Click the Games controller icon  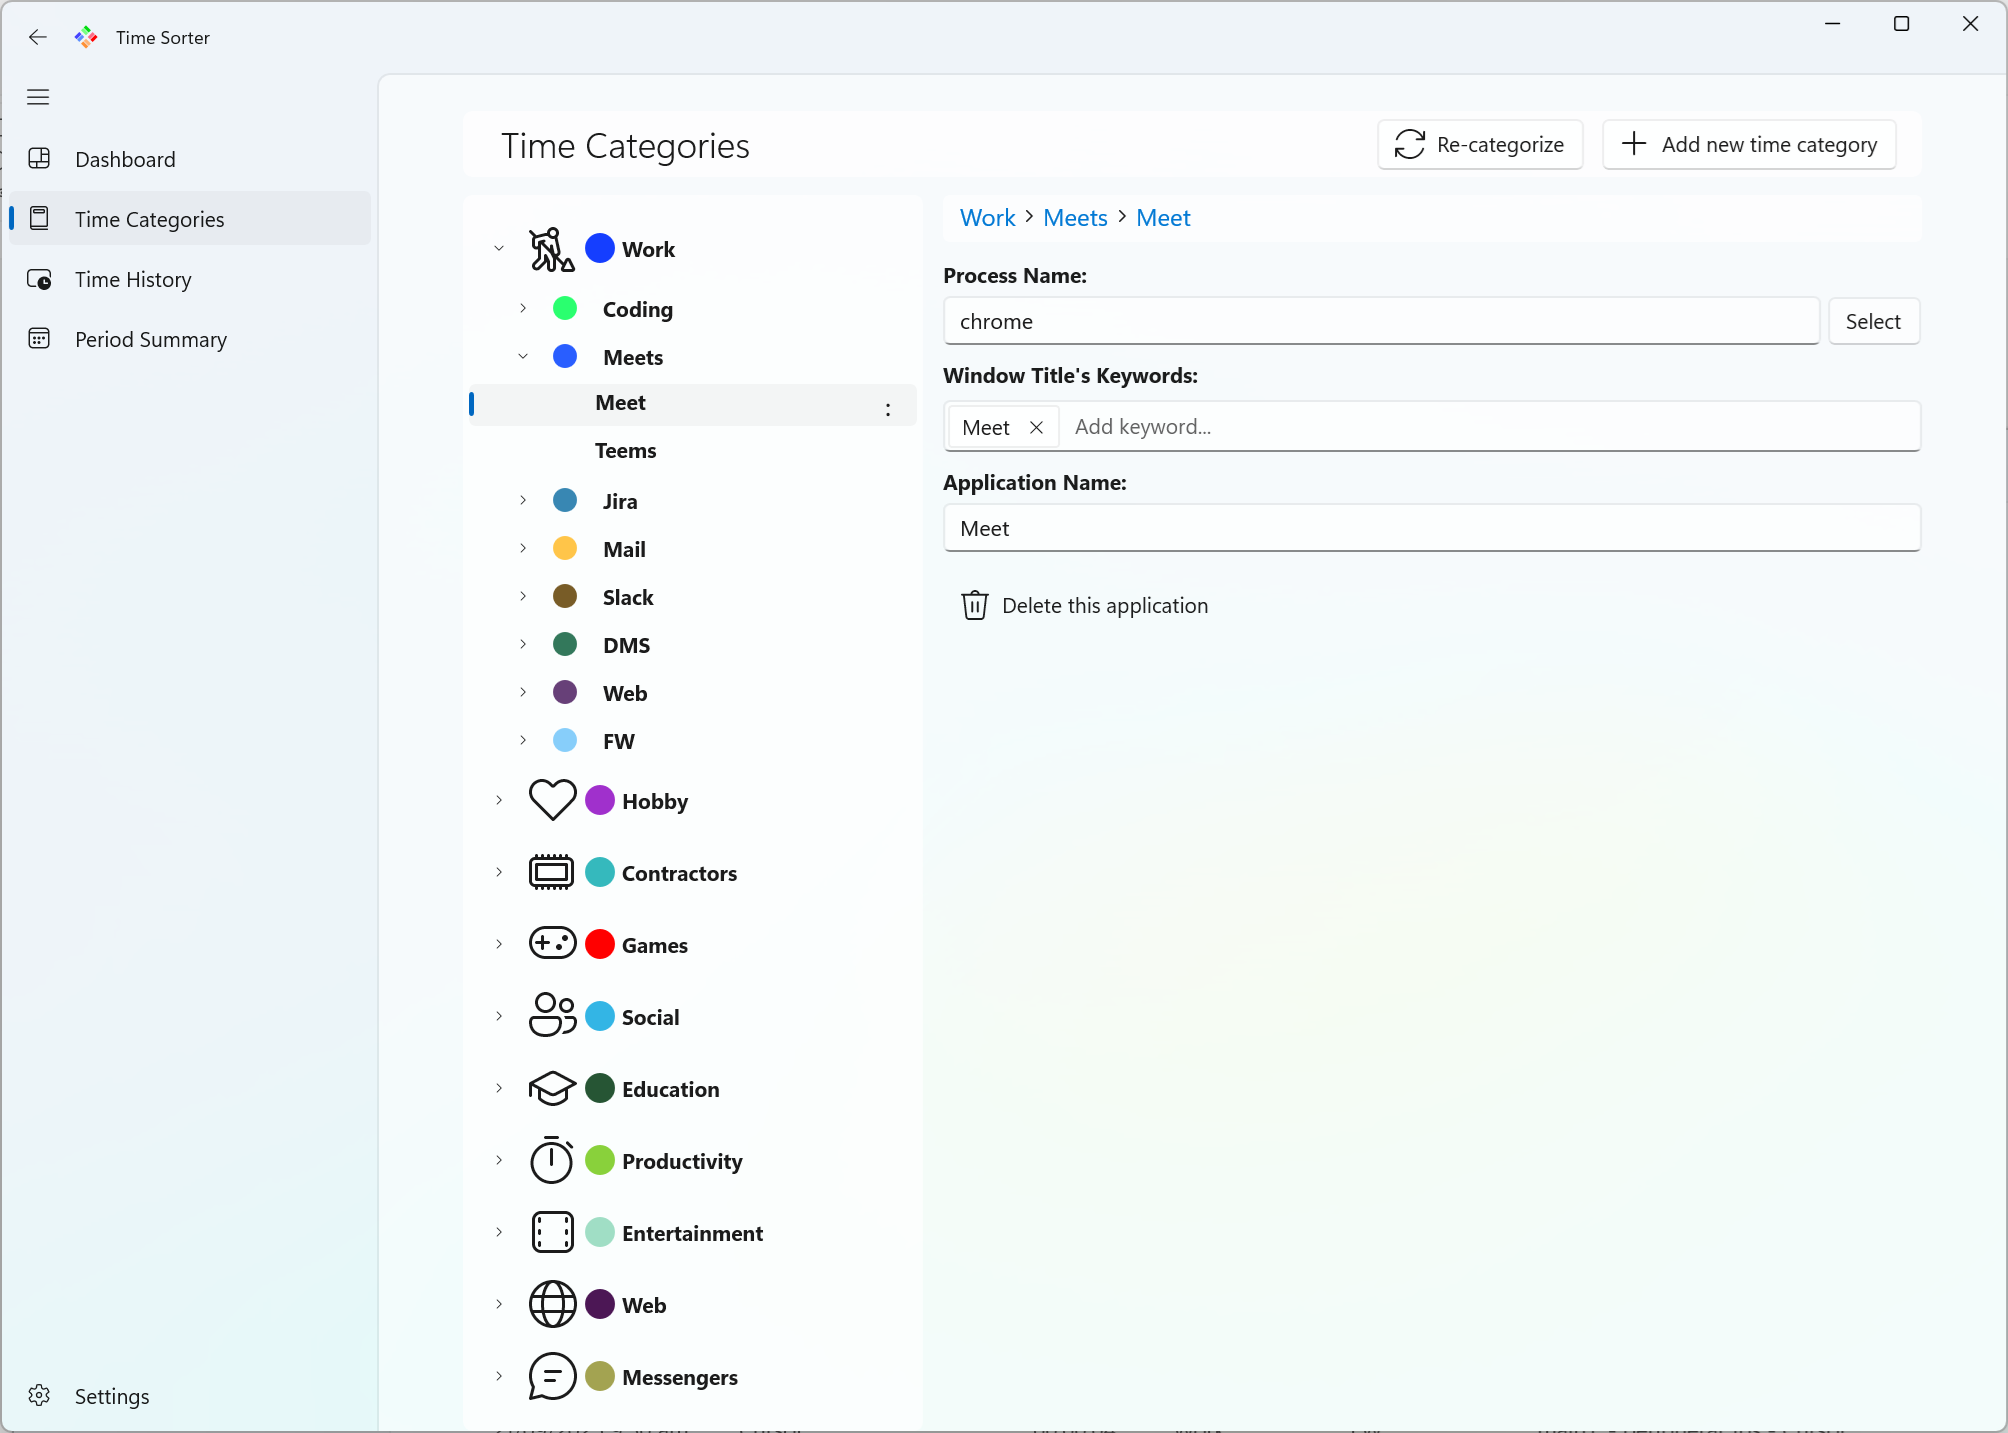coord(552,944)
